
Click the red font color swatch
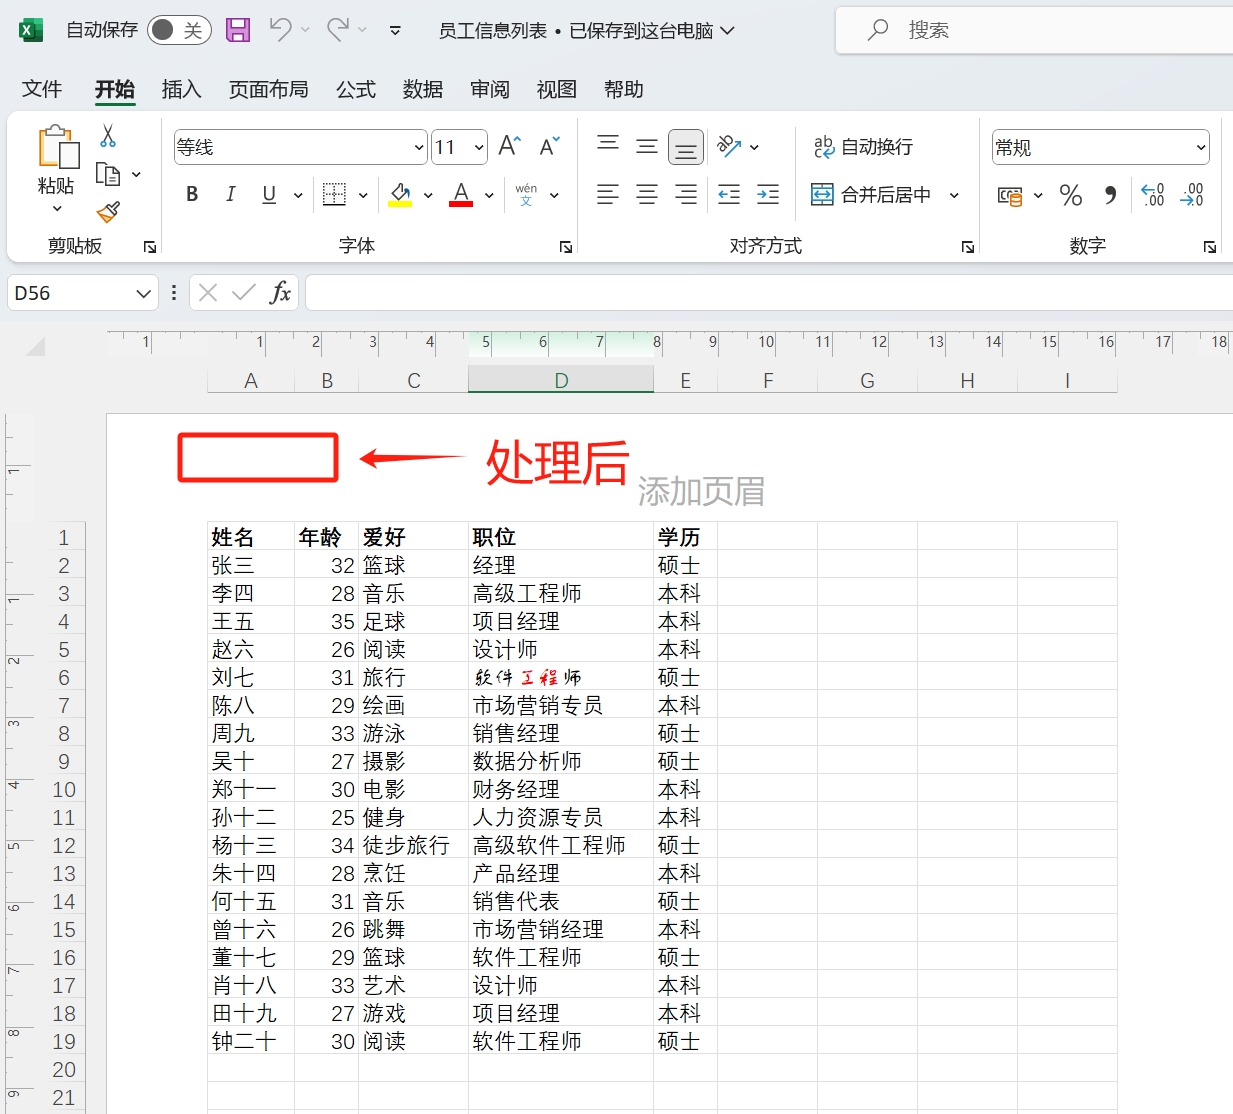459,204
